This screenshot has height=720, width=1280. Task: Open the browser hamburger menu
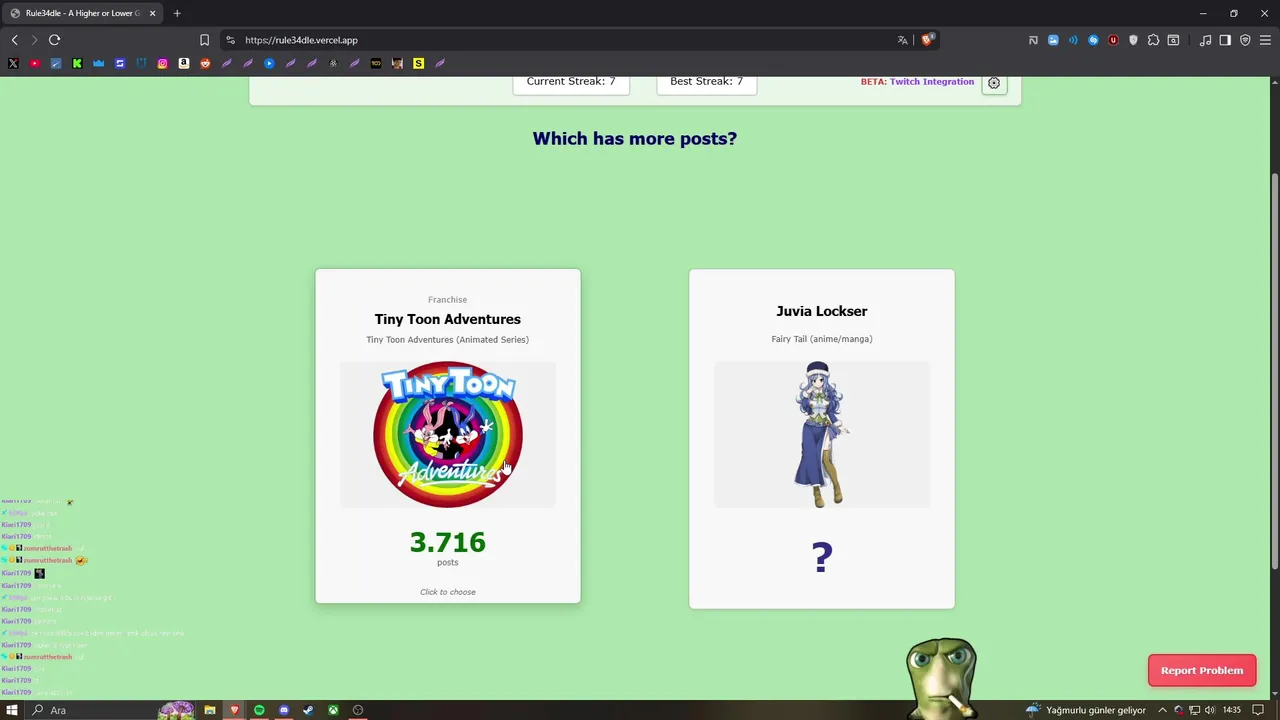pos(1265,40)
